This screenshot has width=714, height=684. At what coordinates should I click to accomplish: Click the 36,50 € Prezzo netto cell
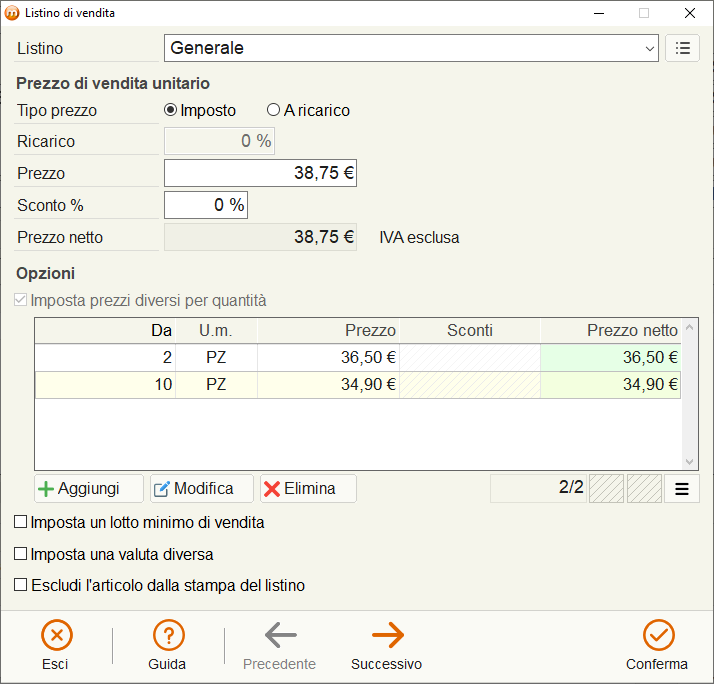pyautogui.click(x=611, y=357)
